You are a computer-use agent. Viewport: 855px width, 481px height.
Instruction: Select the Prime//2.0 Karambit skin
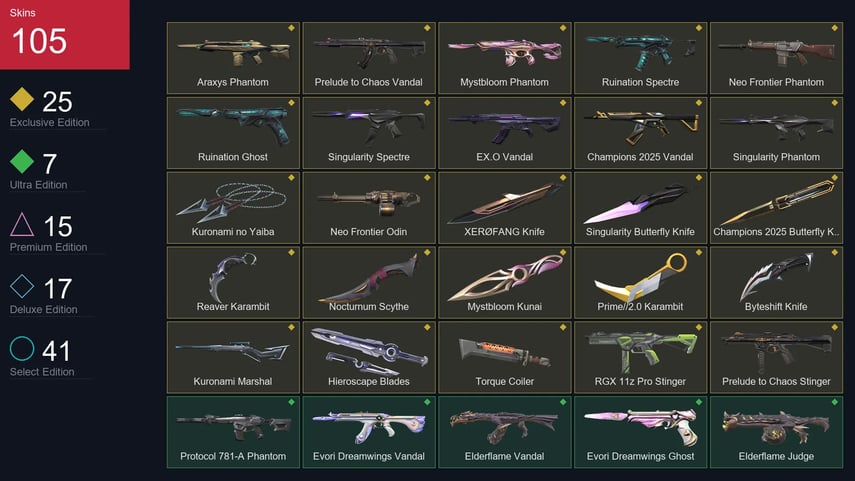click(x=640, y=282)
